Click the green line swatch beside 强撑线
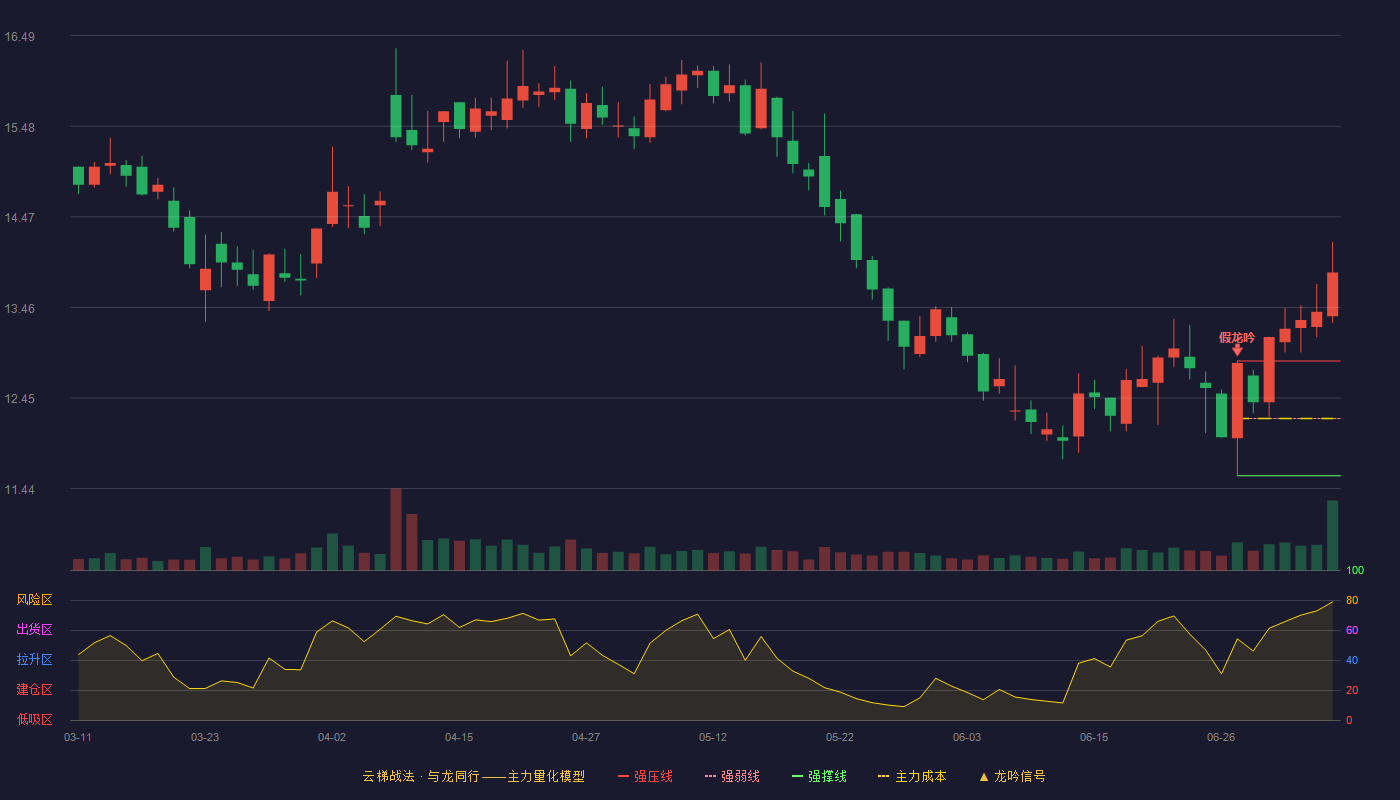1400x800 pixels. tap(798, 776)
